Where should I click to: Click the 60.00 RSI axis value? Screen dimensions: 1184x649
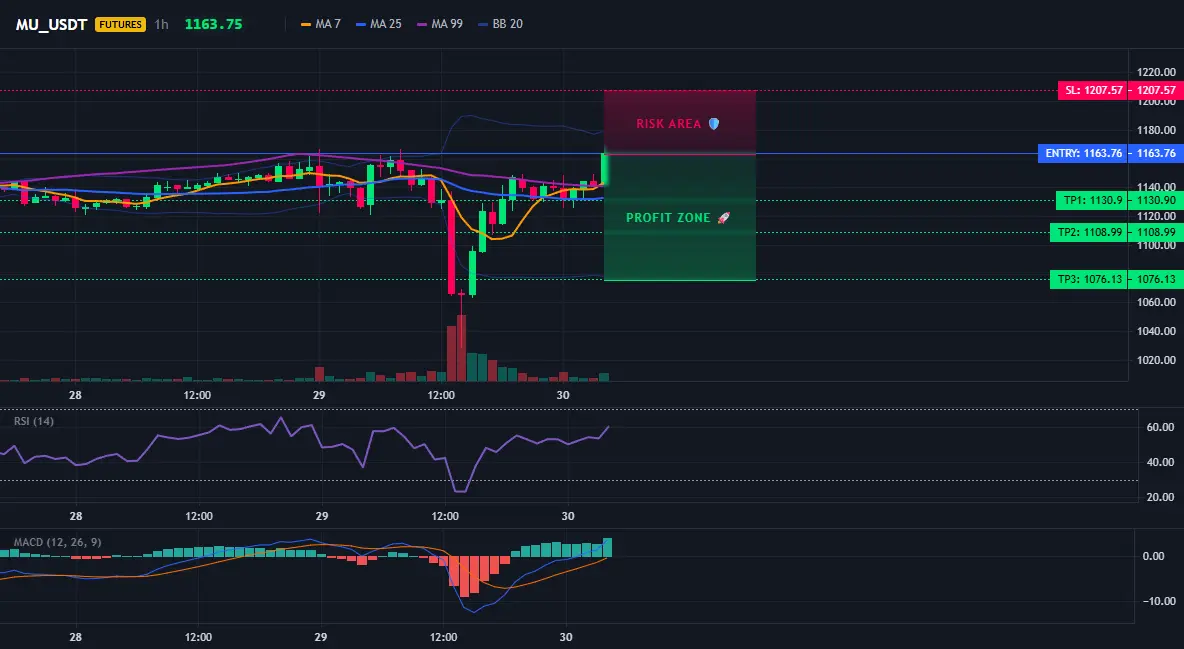[x=1160, y=427]
